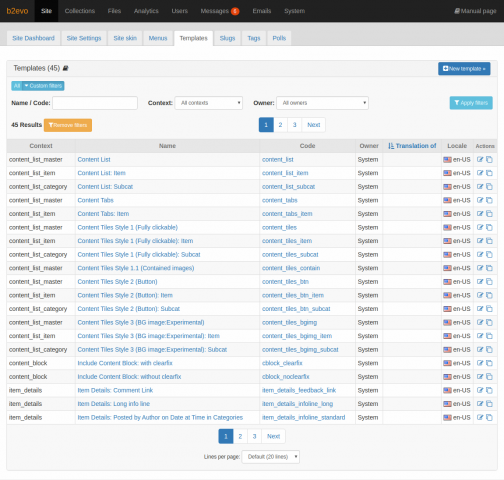Viewport: 504px width, 480px height.
Task: Duplicate the item_details_infoline_long template
Action: point(489,404)
